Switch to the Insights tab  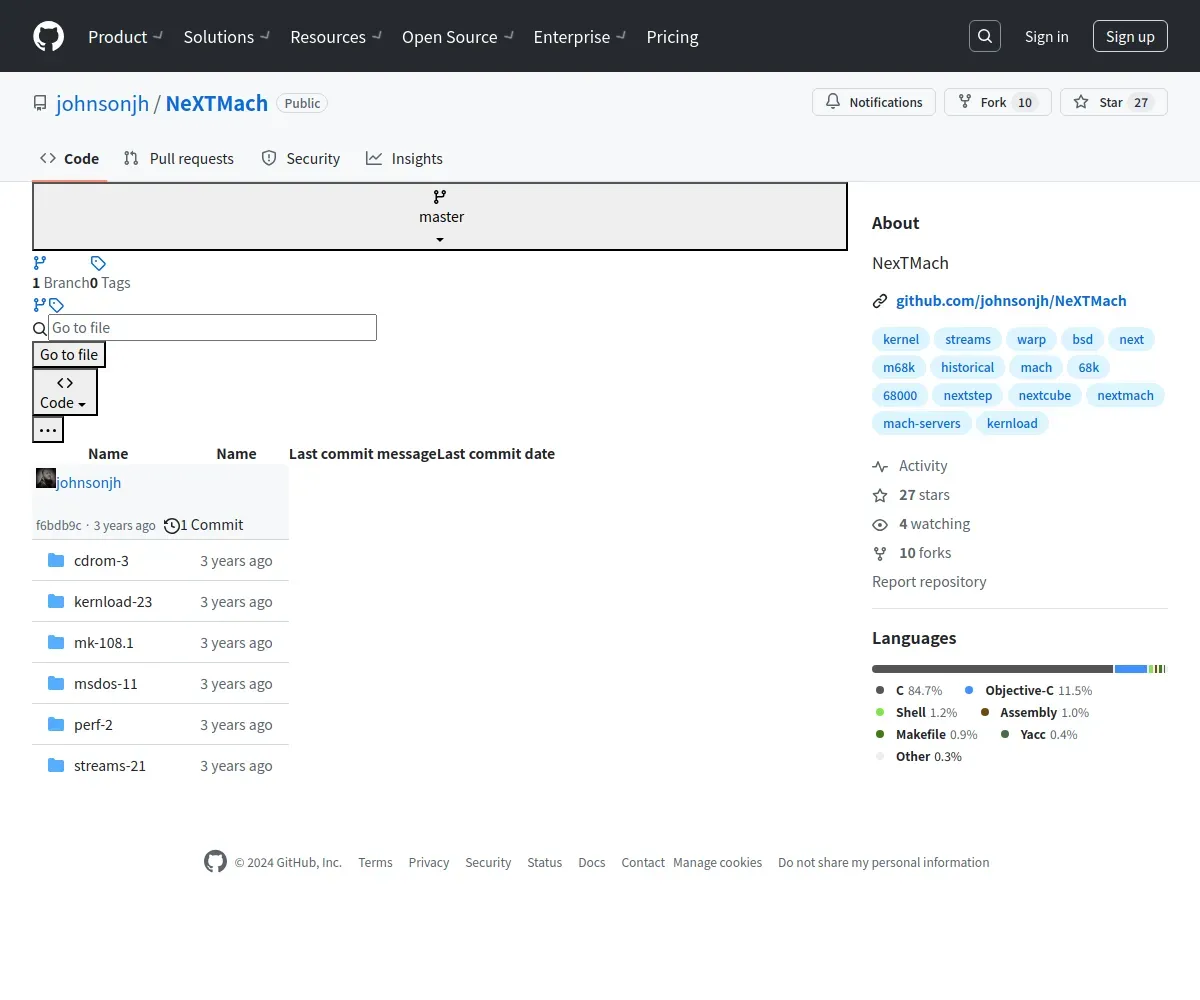404,158
